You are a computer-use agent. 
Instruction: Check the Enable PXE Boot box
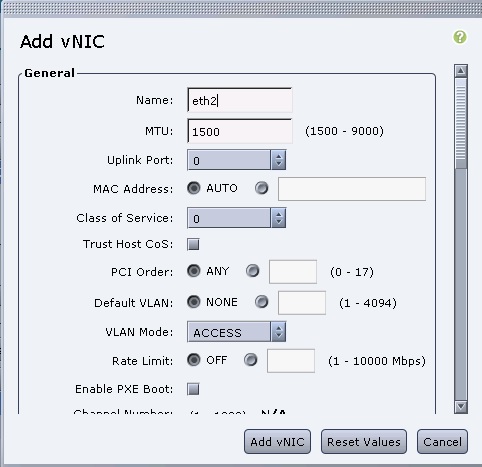click(193, 389)
